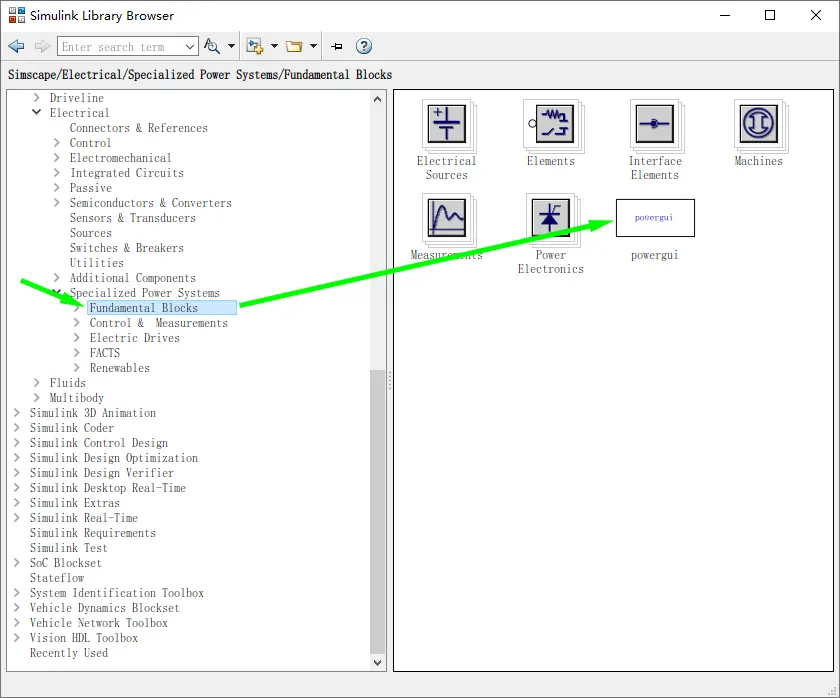Click the pin library browser icon
Image resolution: width=840 pixels, height=698 pixels.
(x=336, y=47)
